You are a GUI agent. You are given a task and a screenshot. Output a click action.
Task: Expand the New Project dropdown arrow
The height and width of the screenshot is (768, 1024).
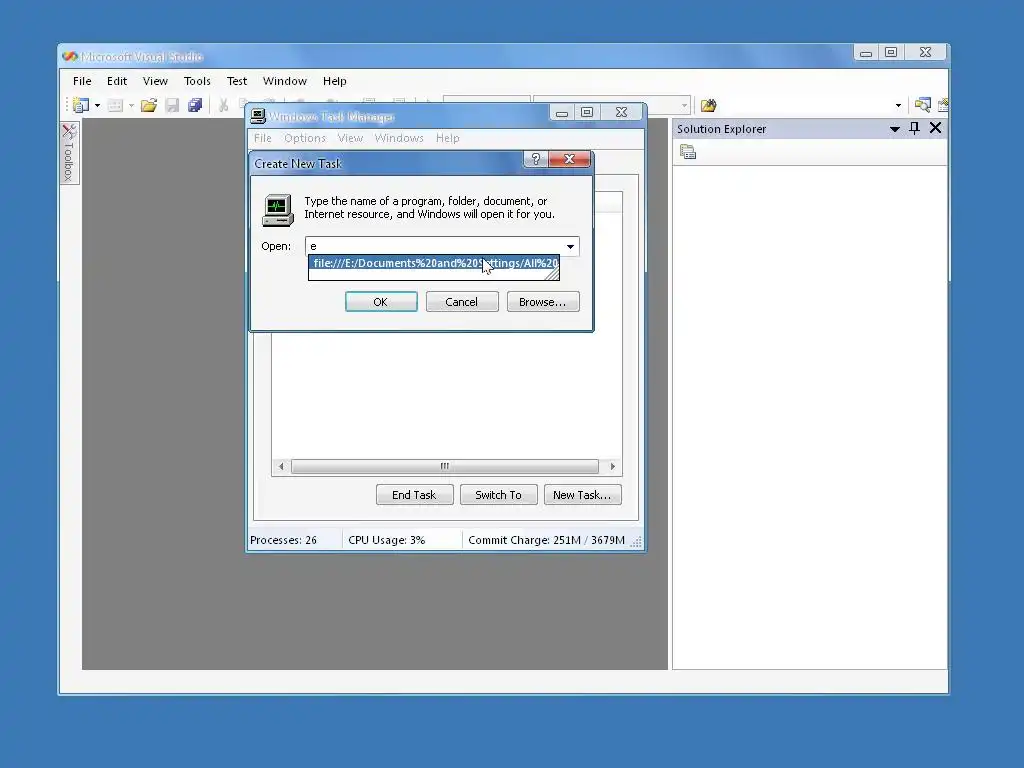pos(97,105)
